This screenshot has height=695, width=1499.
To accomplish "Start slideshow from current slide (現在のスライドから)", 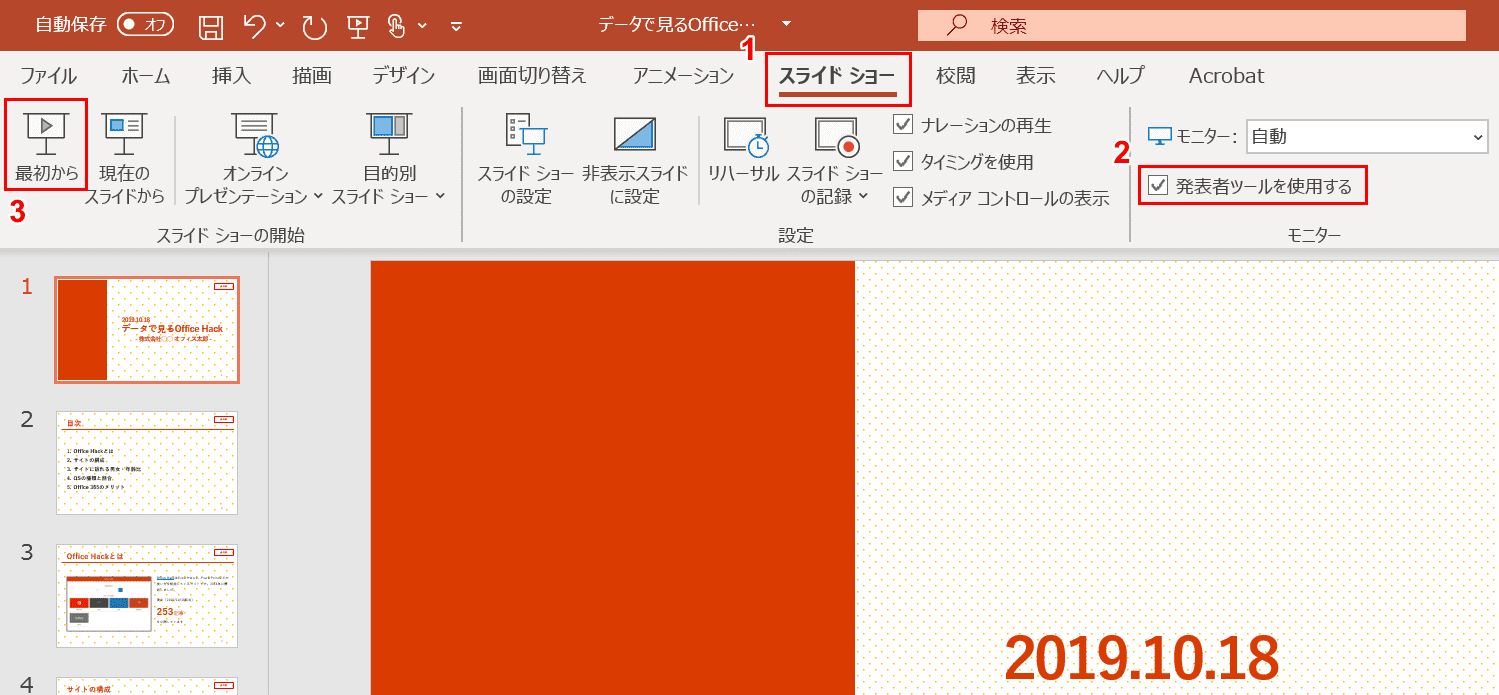I will click(x=125, y=157).
